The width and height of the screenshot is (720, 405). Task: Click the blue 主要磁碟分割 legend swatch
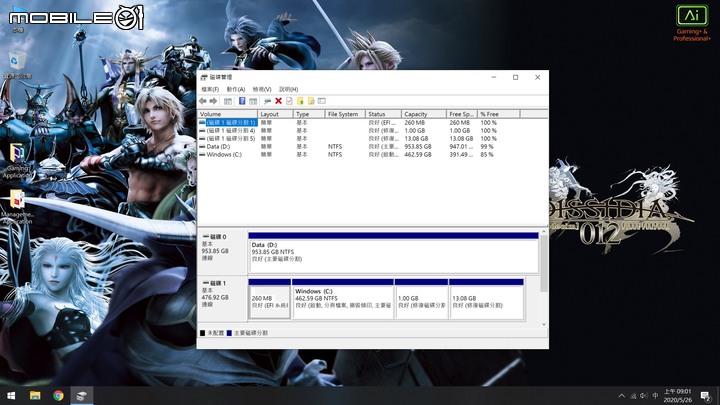[229, 333]
